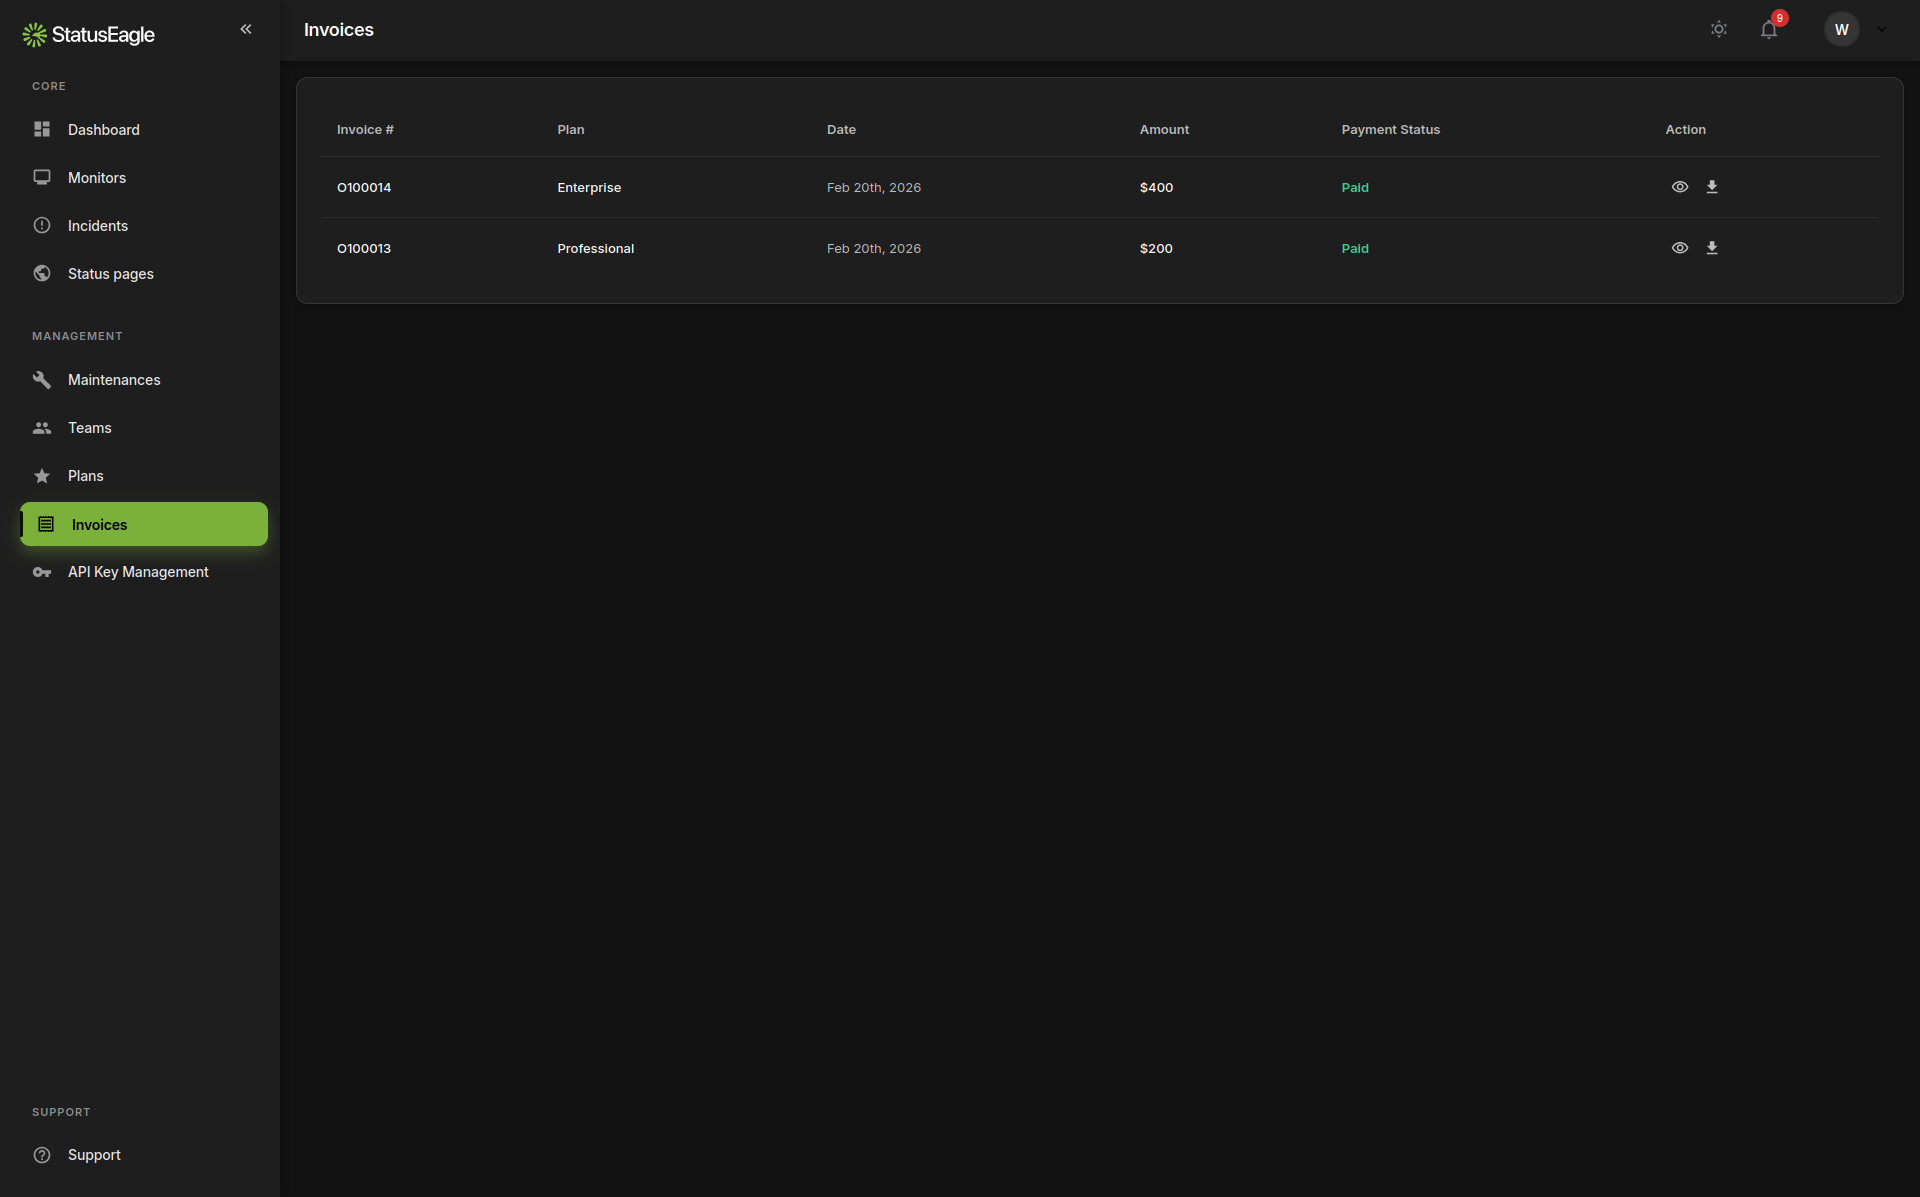Preview invoice O100014 with the eye icon
The image size is (1920, 1197).
(x=1679, y=187)
